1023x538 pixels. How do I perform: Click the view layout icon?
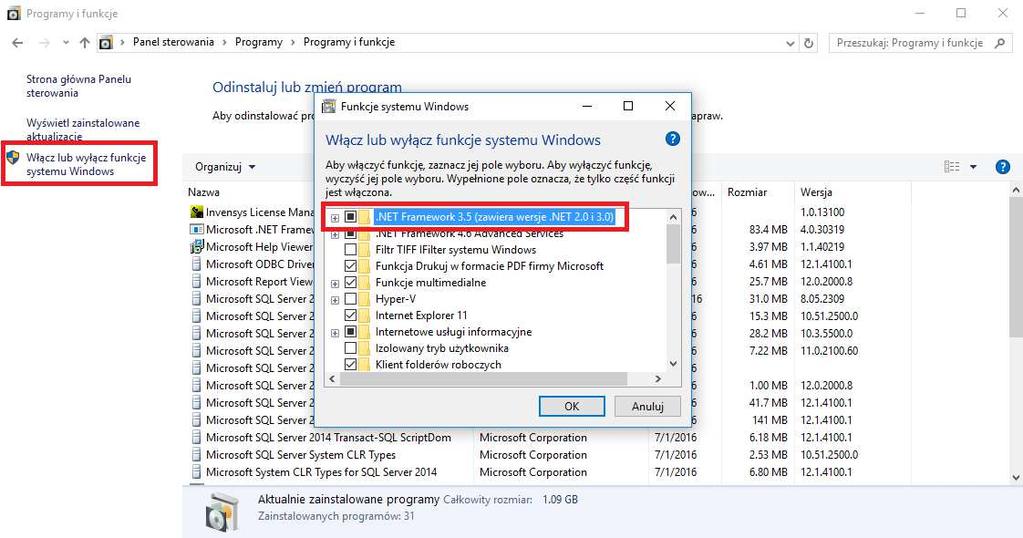pyautogui.click(x=952, y=167)
